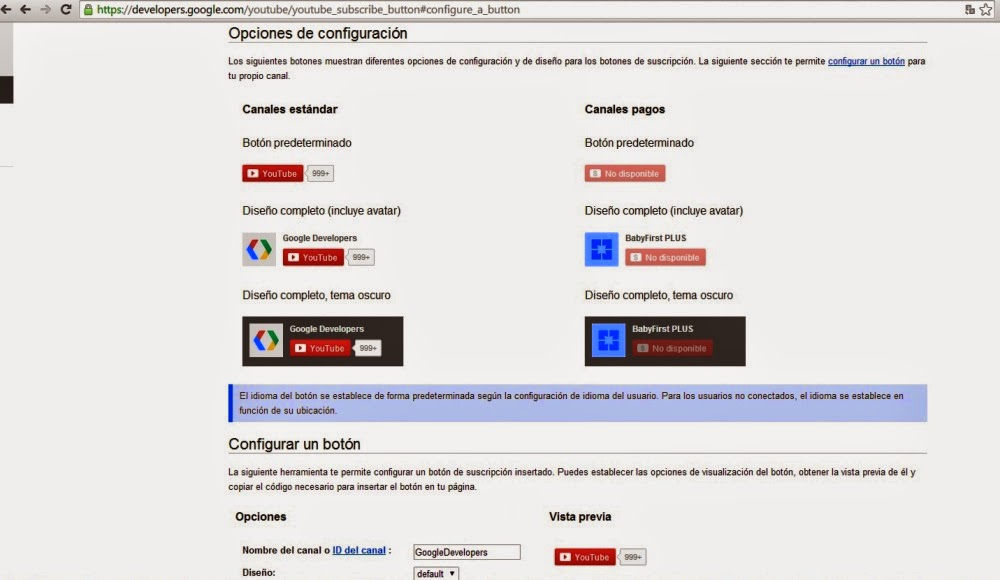Click 'No disponible' button in light BabyFirst layout
Screen dimensions: 1000x580
point(665,257)
